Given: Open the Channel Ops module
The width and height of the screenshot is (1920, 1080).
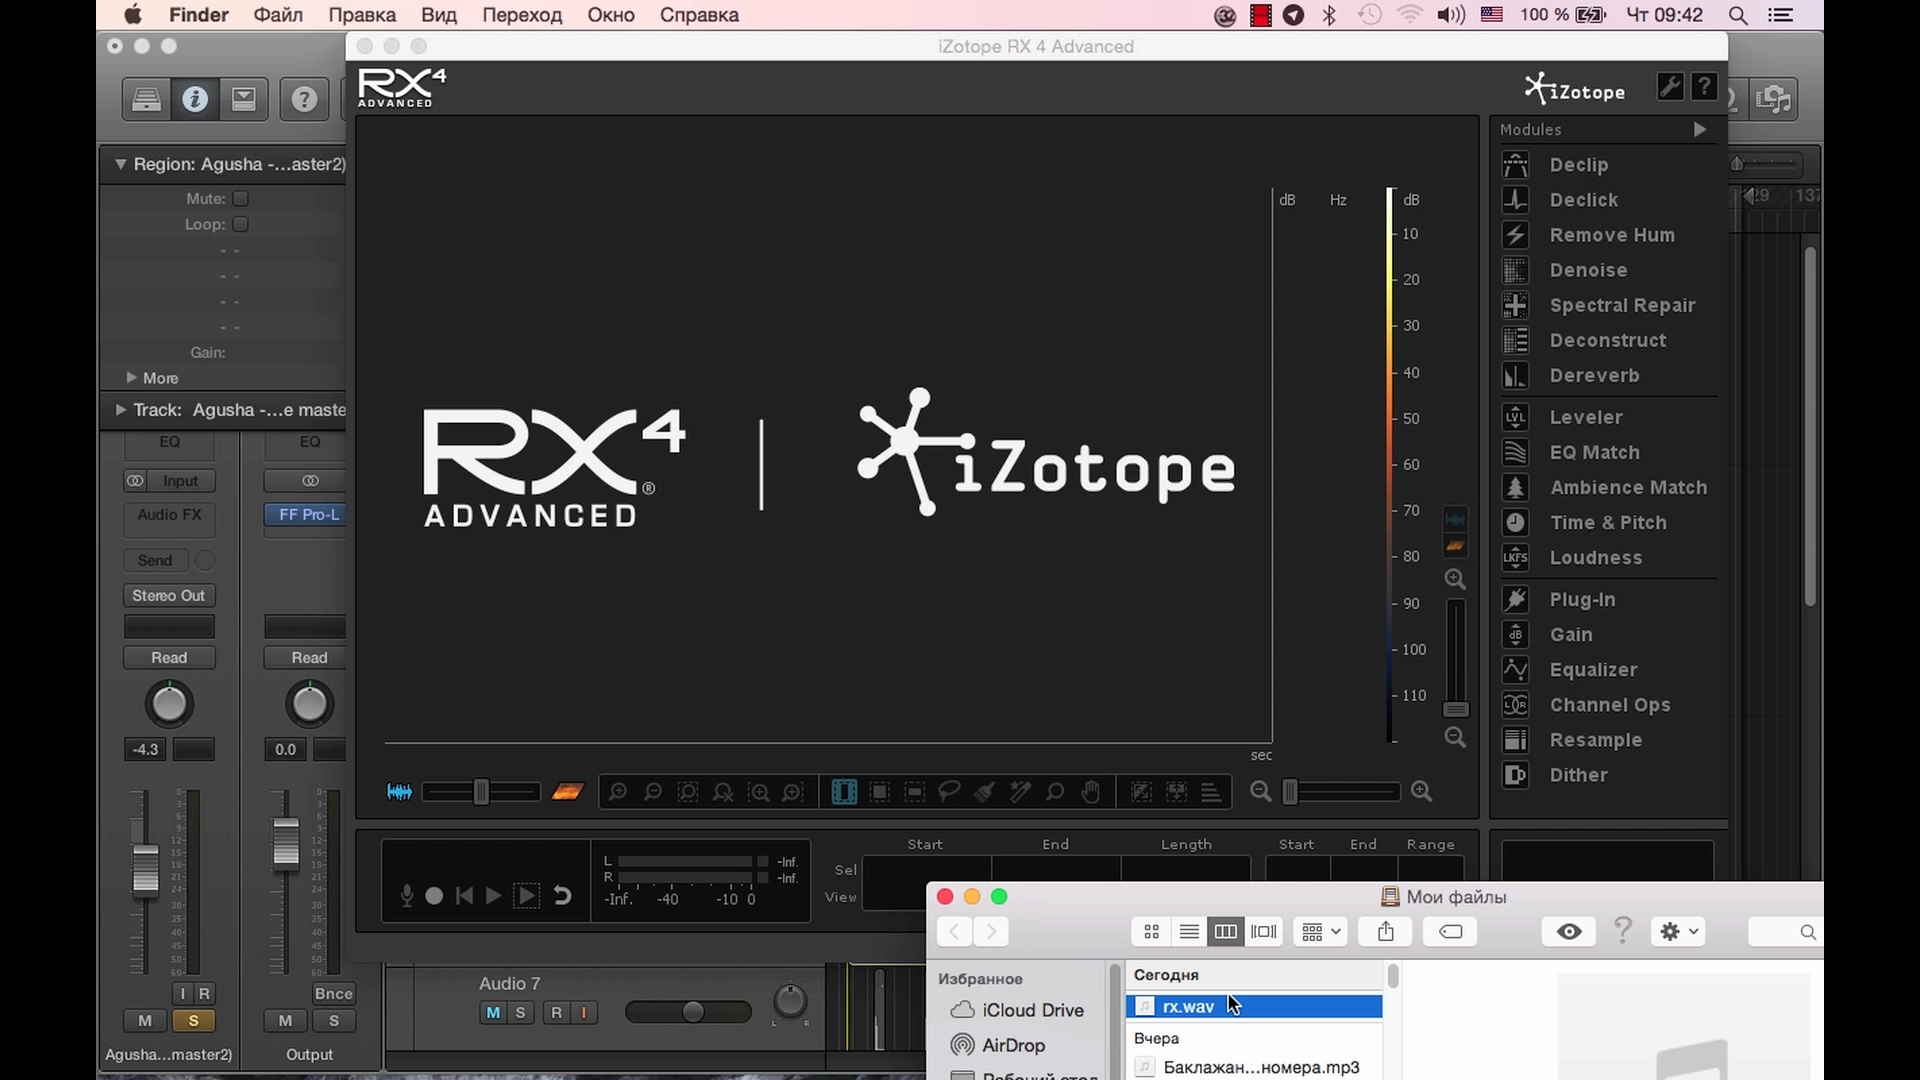Looking at the screenshot, I should coord(1609,704).
